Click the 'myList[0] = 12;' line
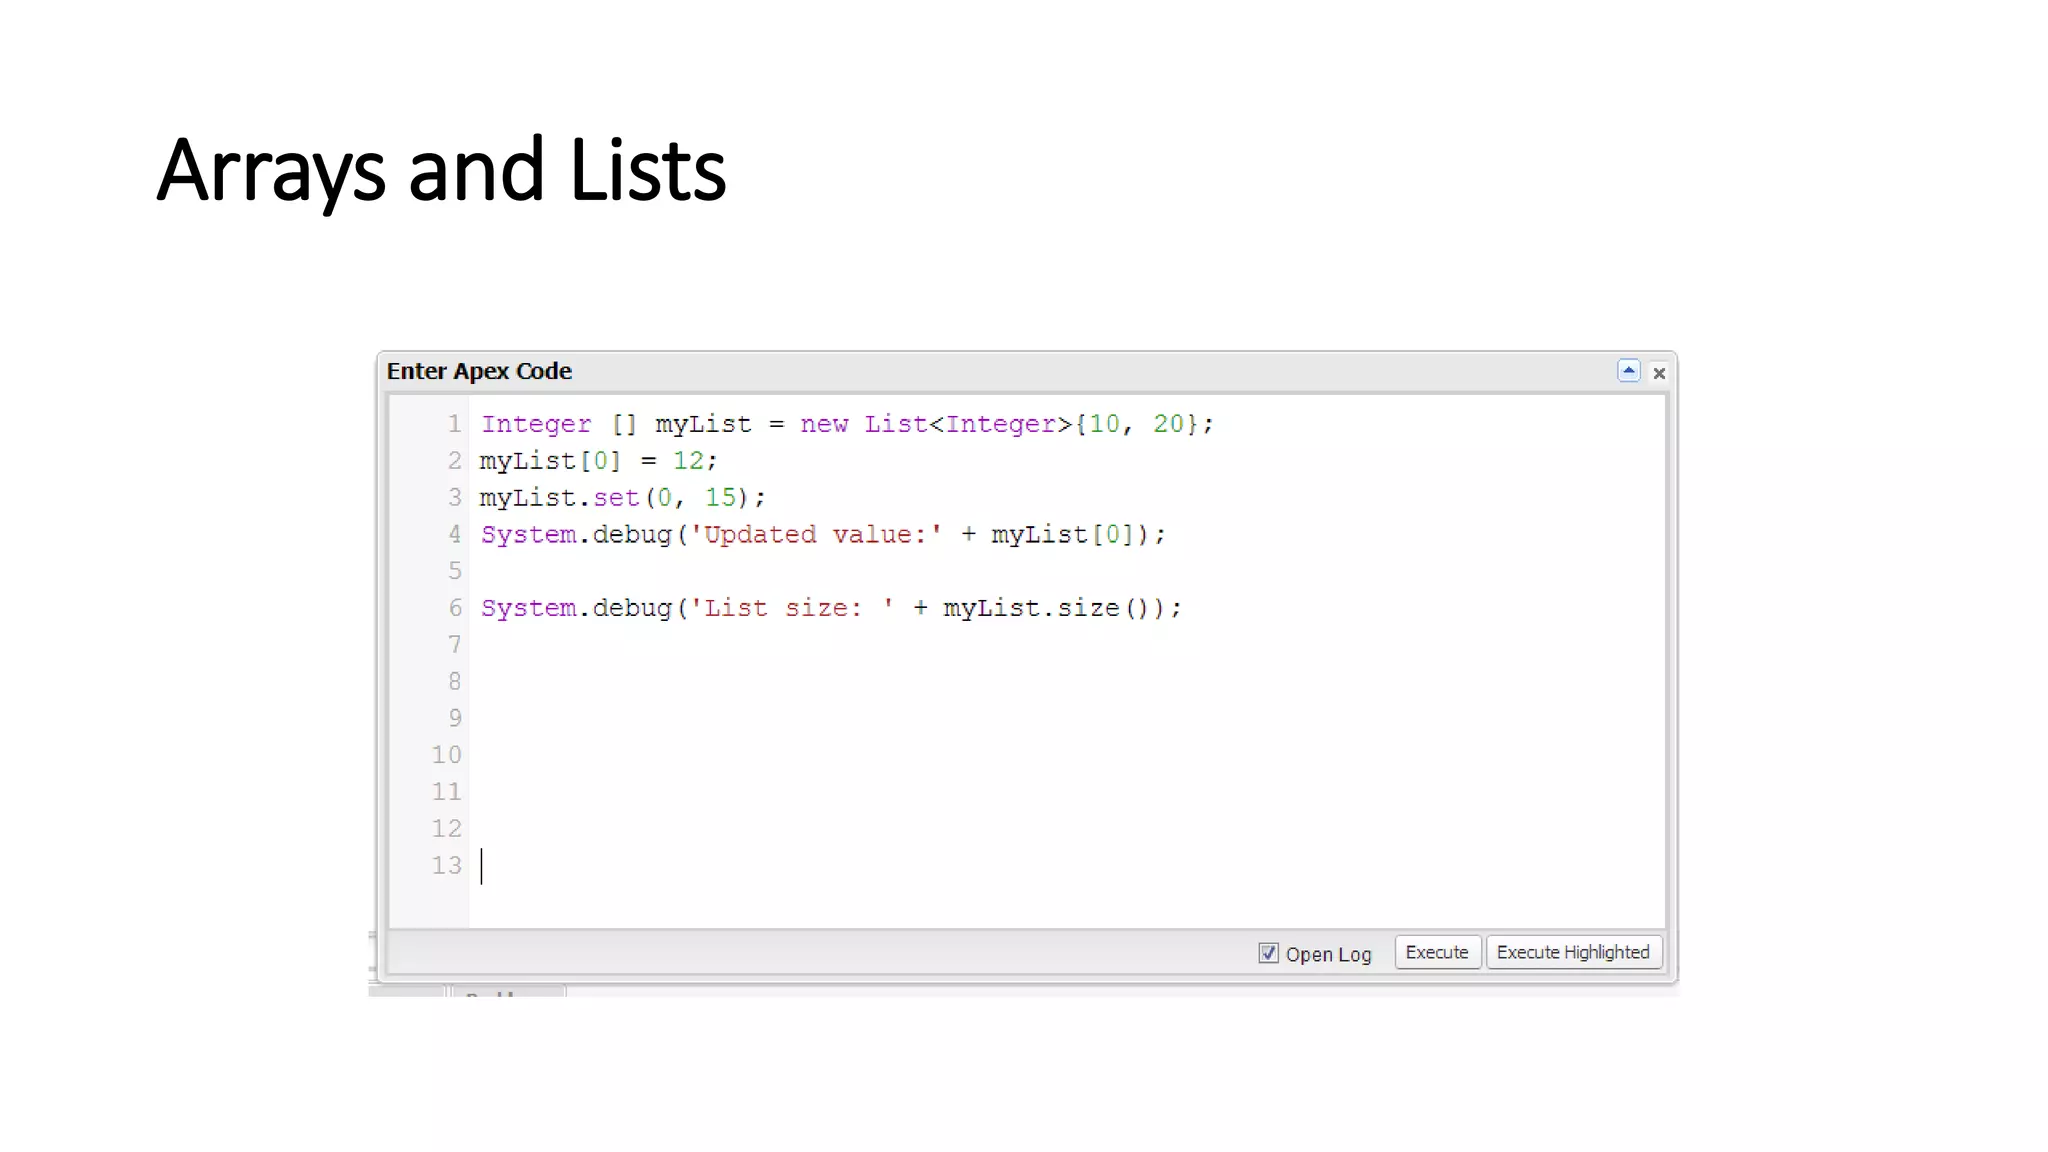The height and width of the screenshot is (1152, 2048). tap(598, 461)
